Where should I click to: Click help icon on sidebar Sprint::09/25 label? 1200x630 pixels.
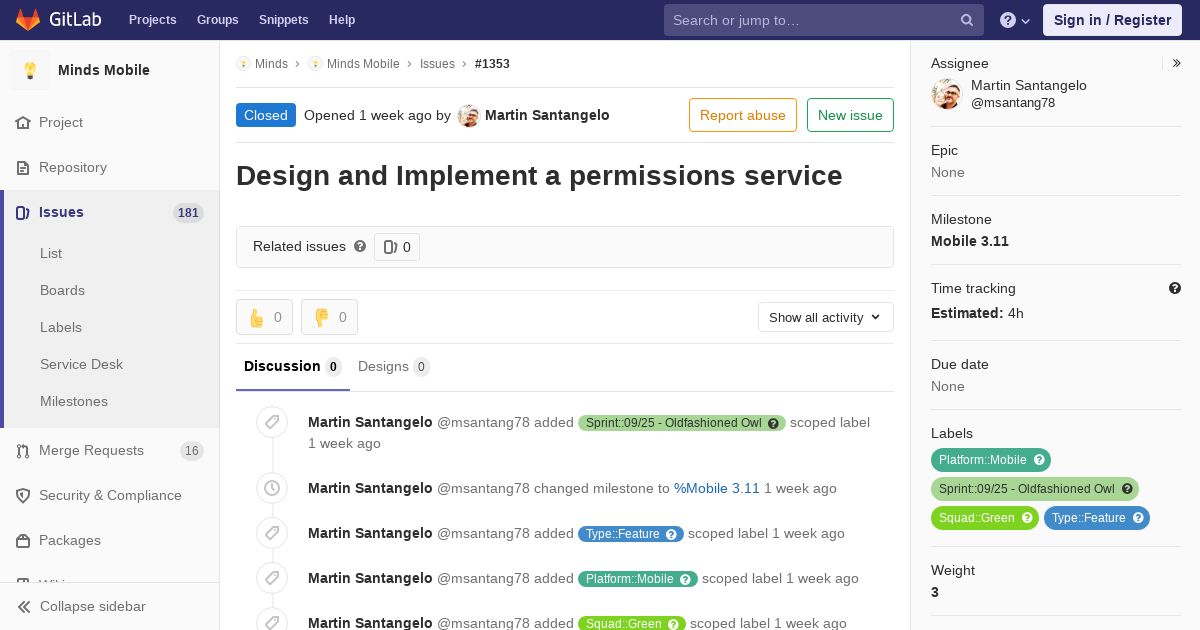pyautogui.click(x=1127, y=489)
